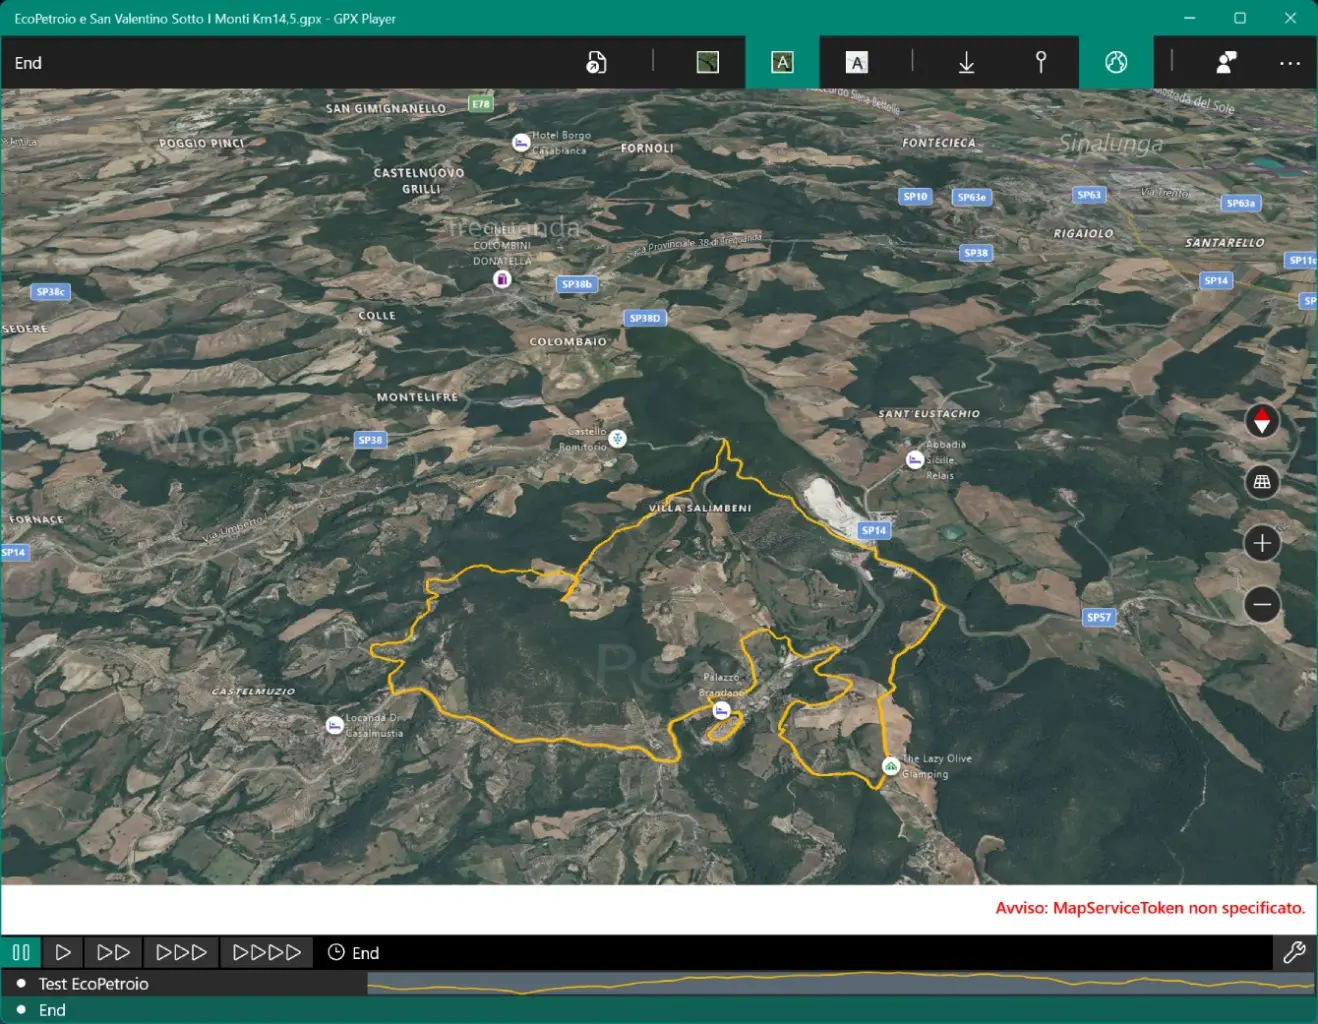1318x1024 pixels.
Task: Play the track at triple speed
Action: (181, 953)
